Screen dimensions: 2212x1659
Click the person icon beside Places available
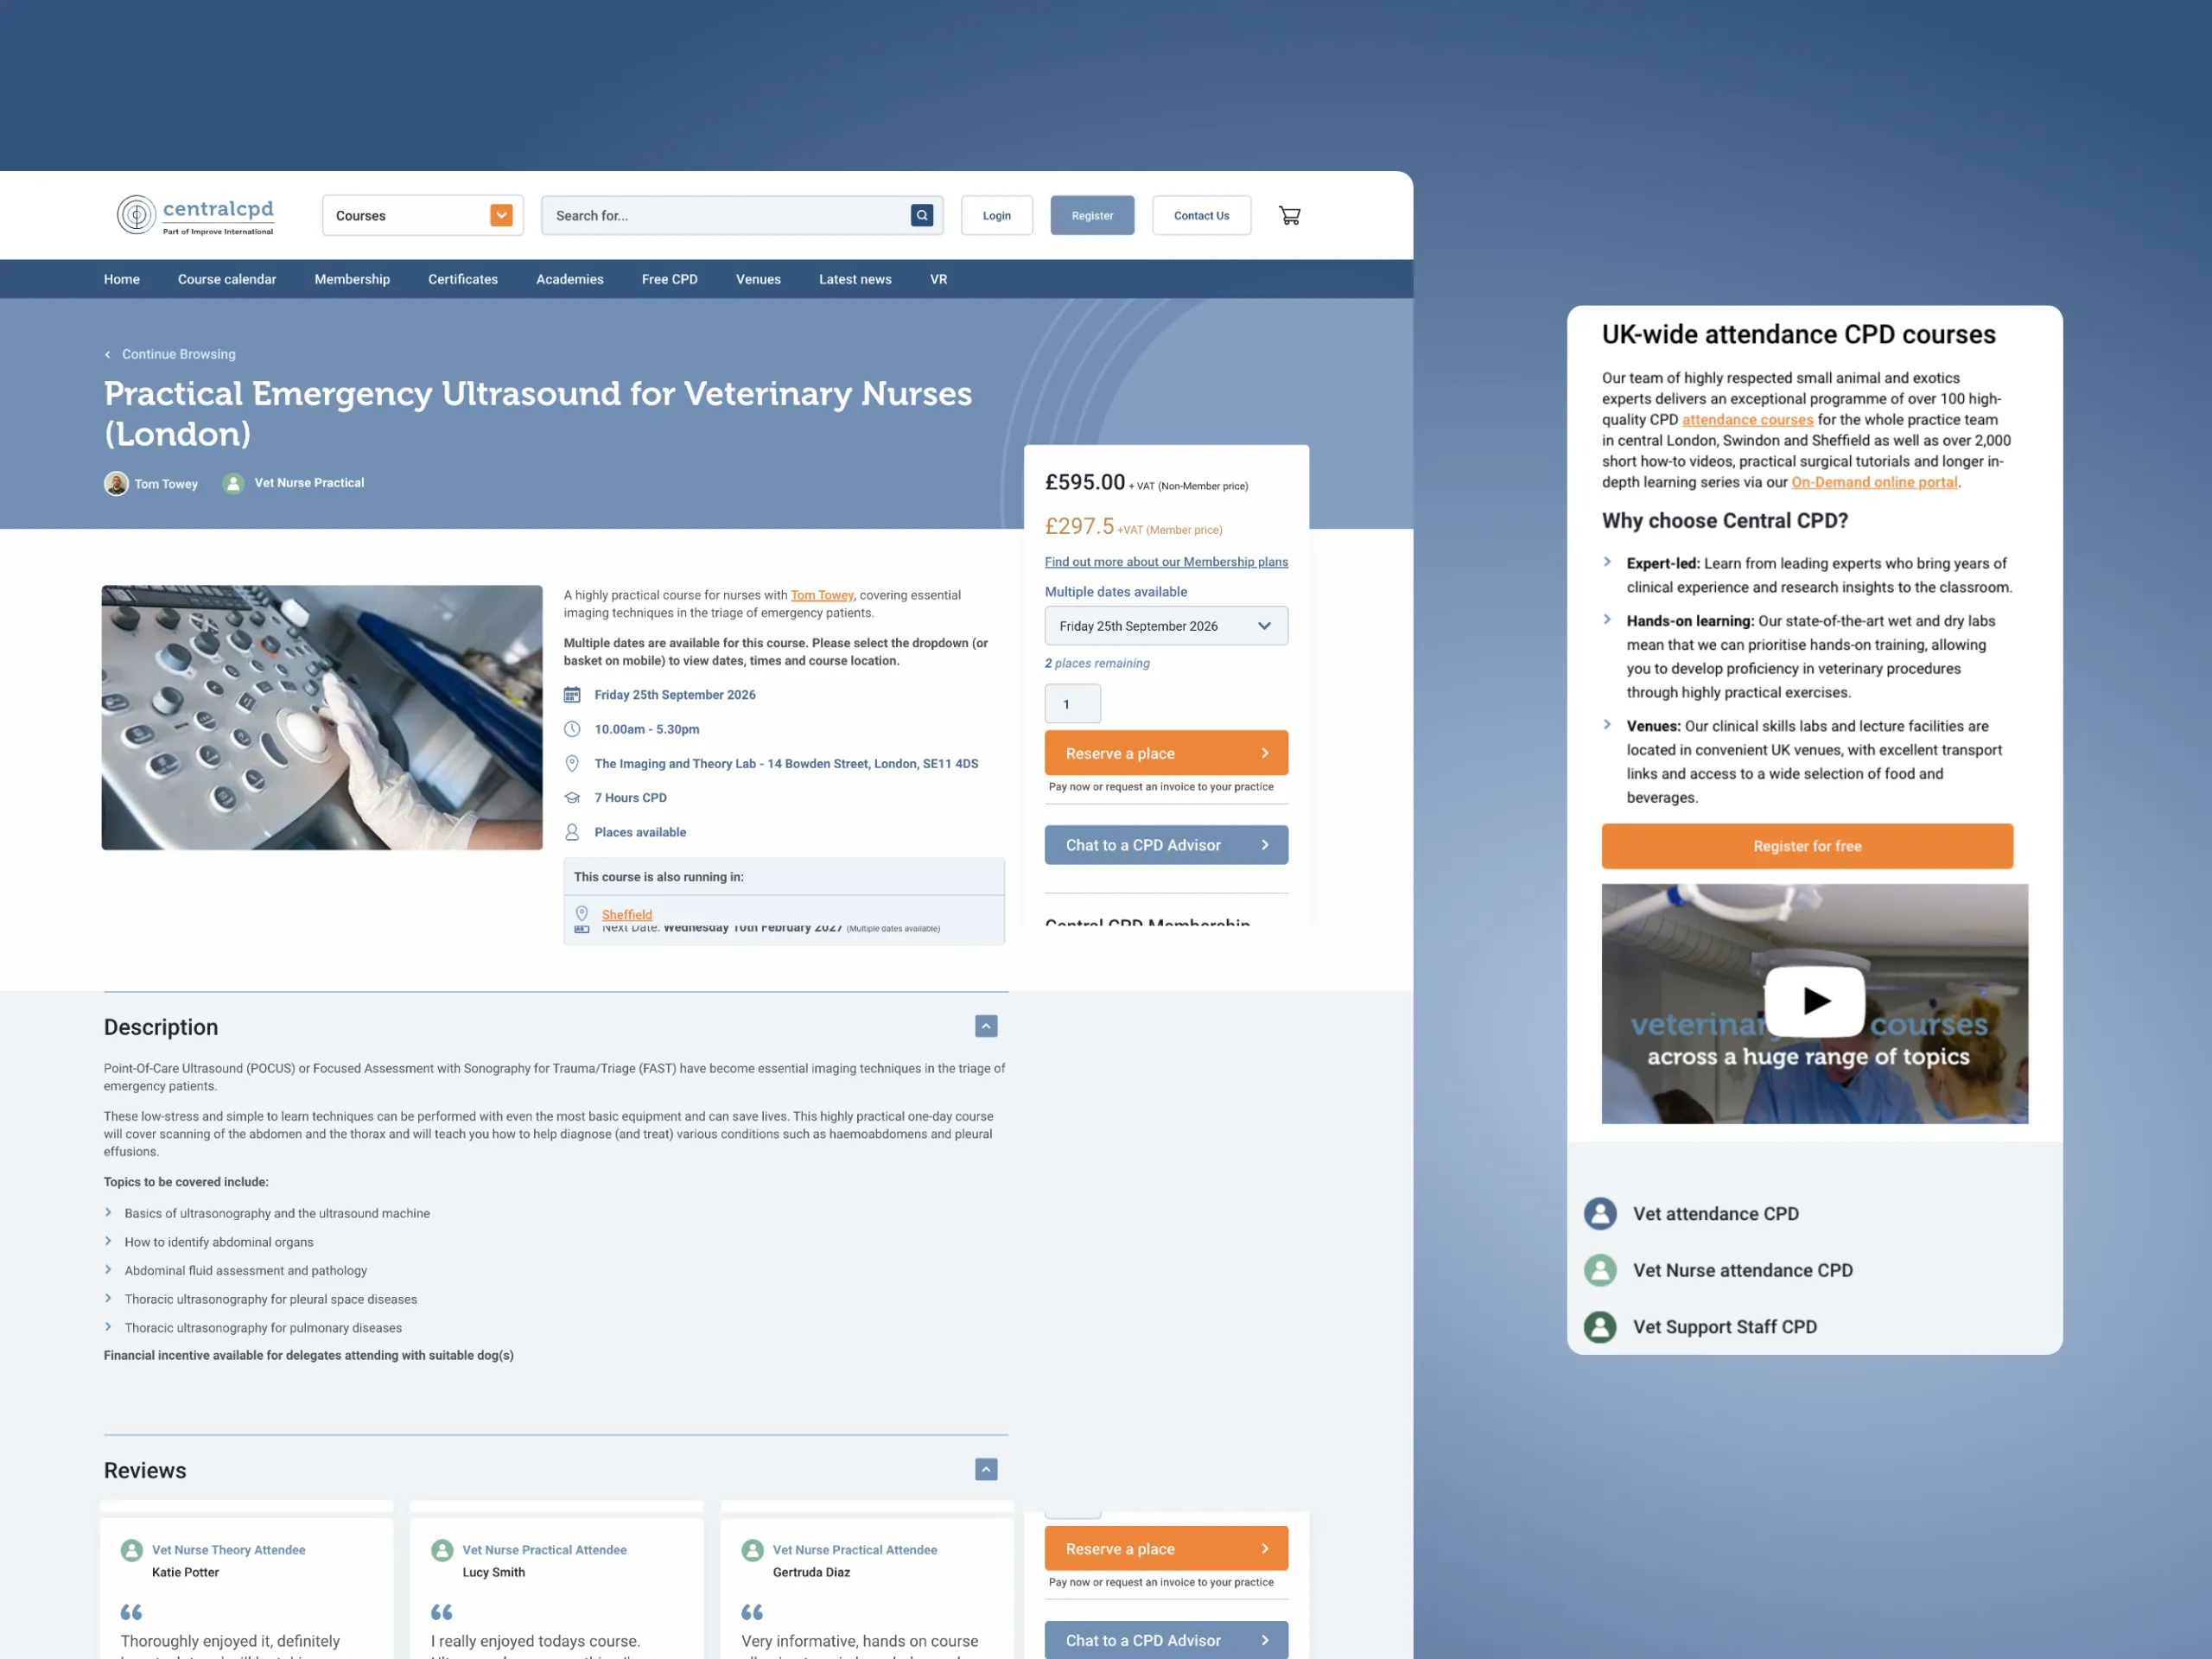pos(572,832)
